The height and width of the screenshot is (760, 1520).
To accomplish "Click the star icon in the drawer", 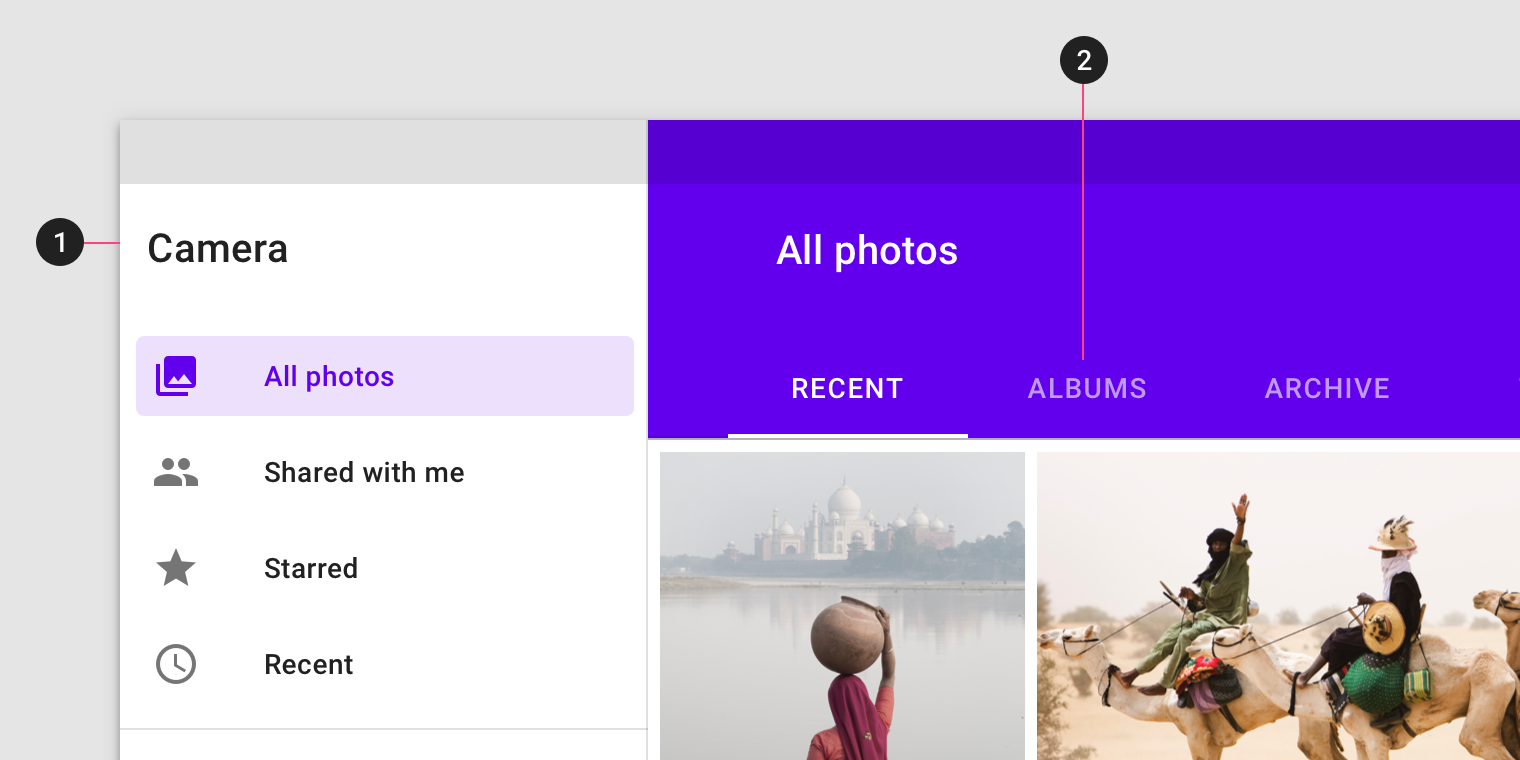I will pyautogui.click(x=176, y=568).
